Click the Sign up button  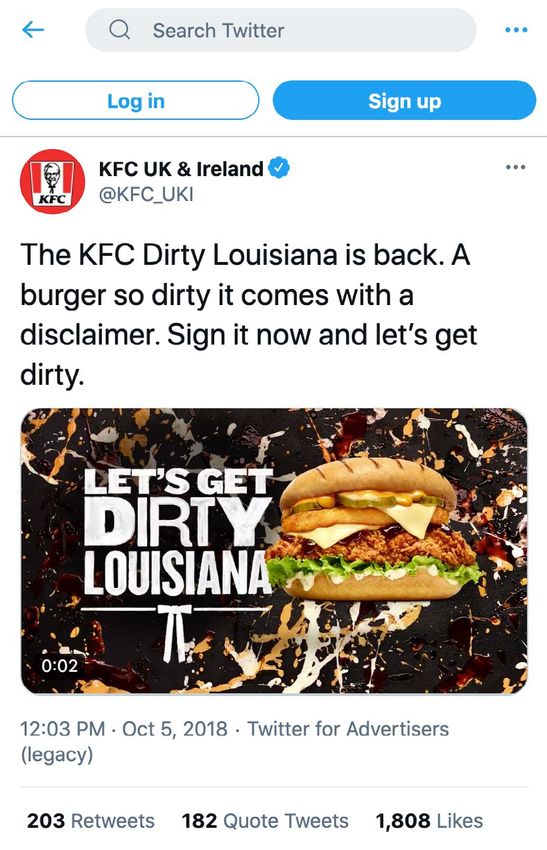click(404, 100)
